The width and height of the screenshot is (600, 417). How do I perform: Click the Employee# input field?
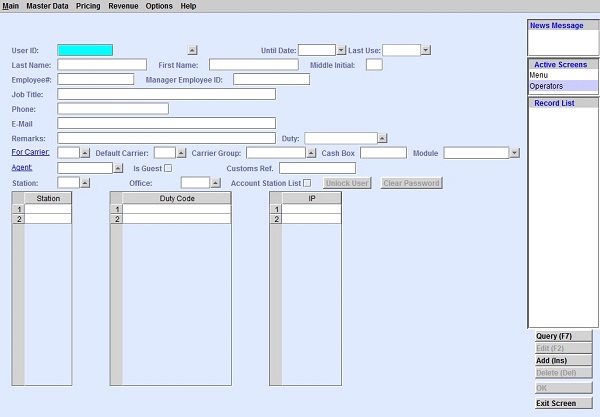pyautogui.click(x=96, y=79)
